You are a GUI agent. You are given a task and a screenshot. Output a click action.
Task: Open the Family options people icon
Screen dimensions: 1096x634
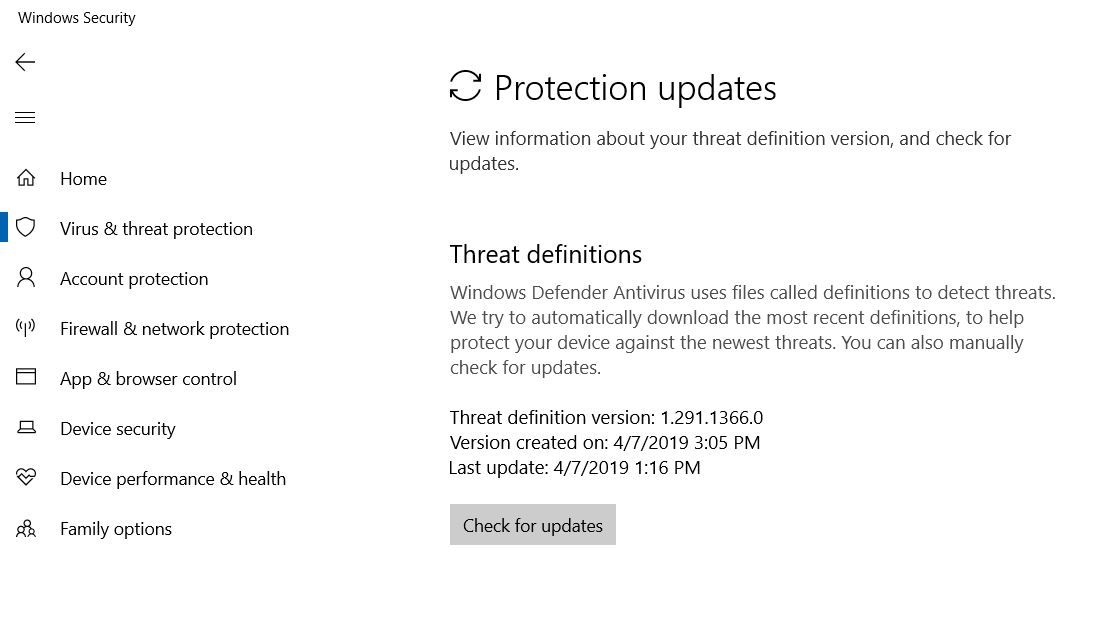26,528
